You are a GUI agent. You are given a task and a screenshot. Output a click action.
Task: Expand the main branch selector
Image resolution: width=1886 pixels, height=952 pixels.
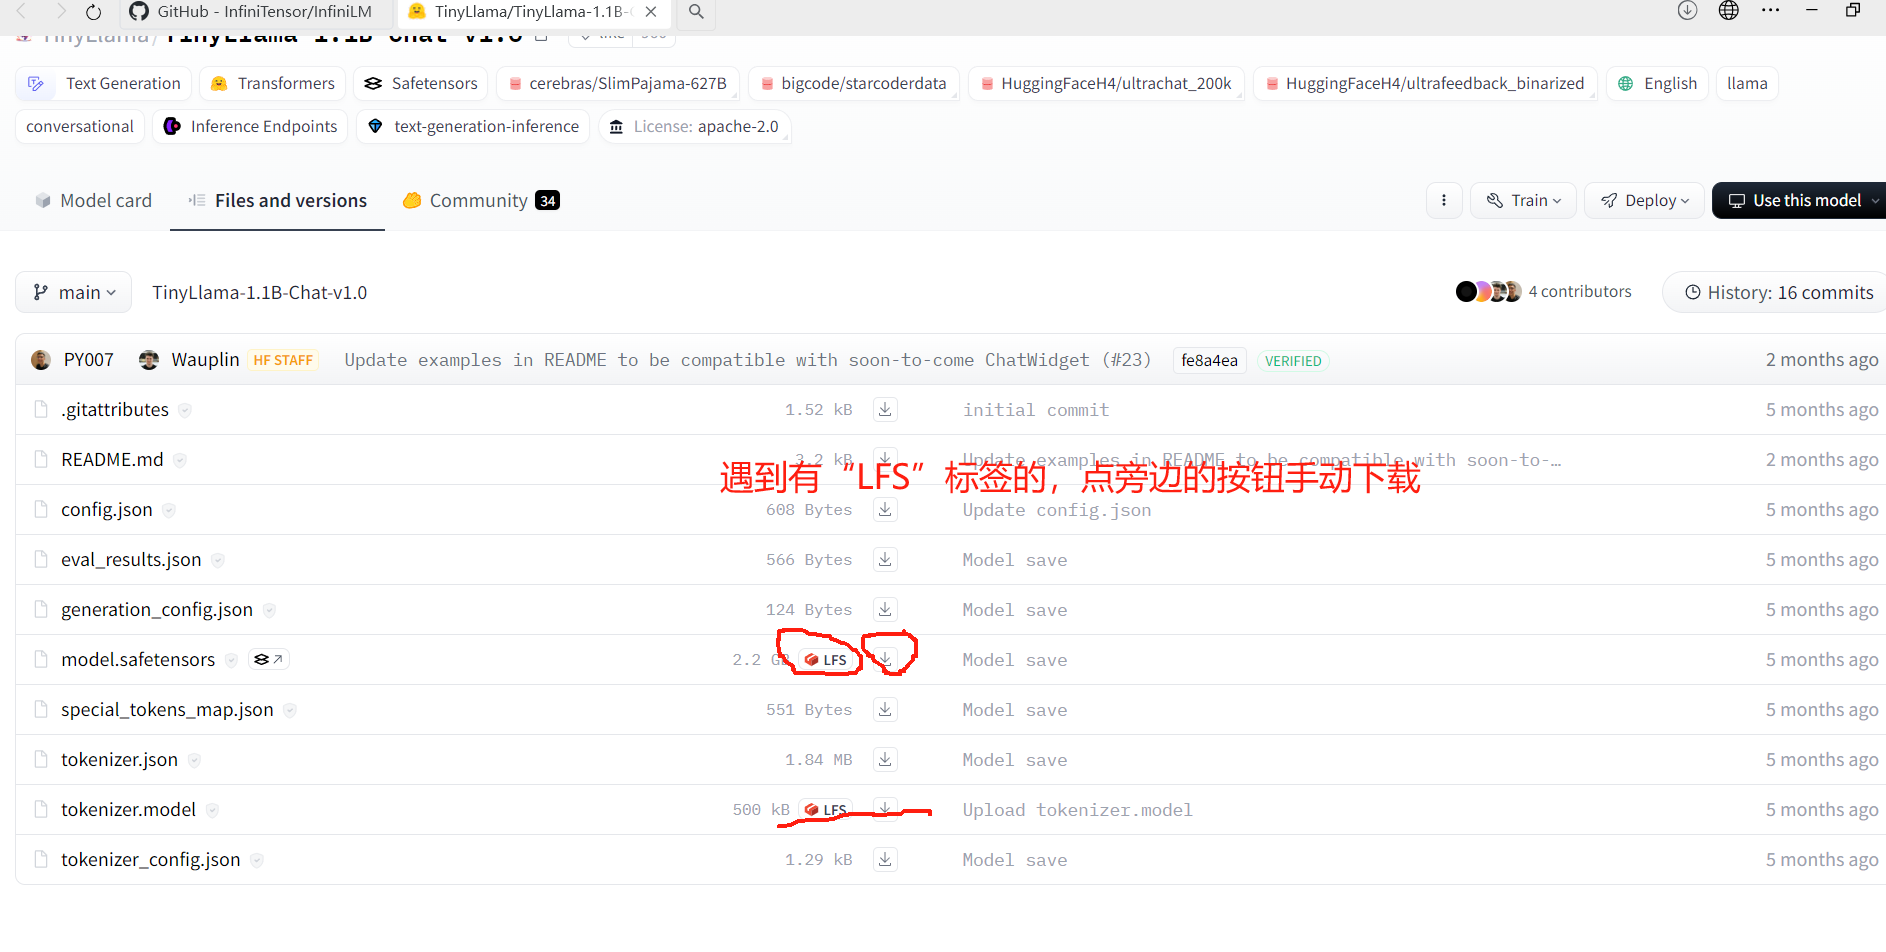click(73, 291)
